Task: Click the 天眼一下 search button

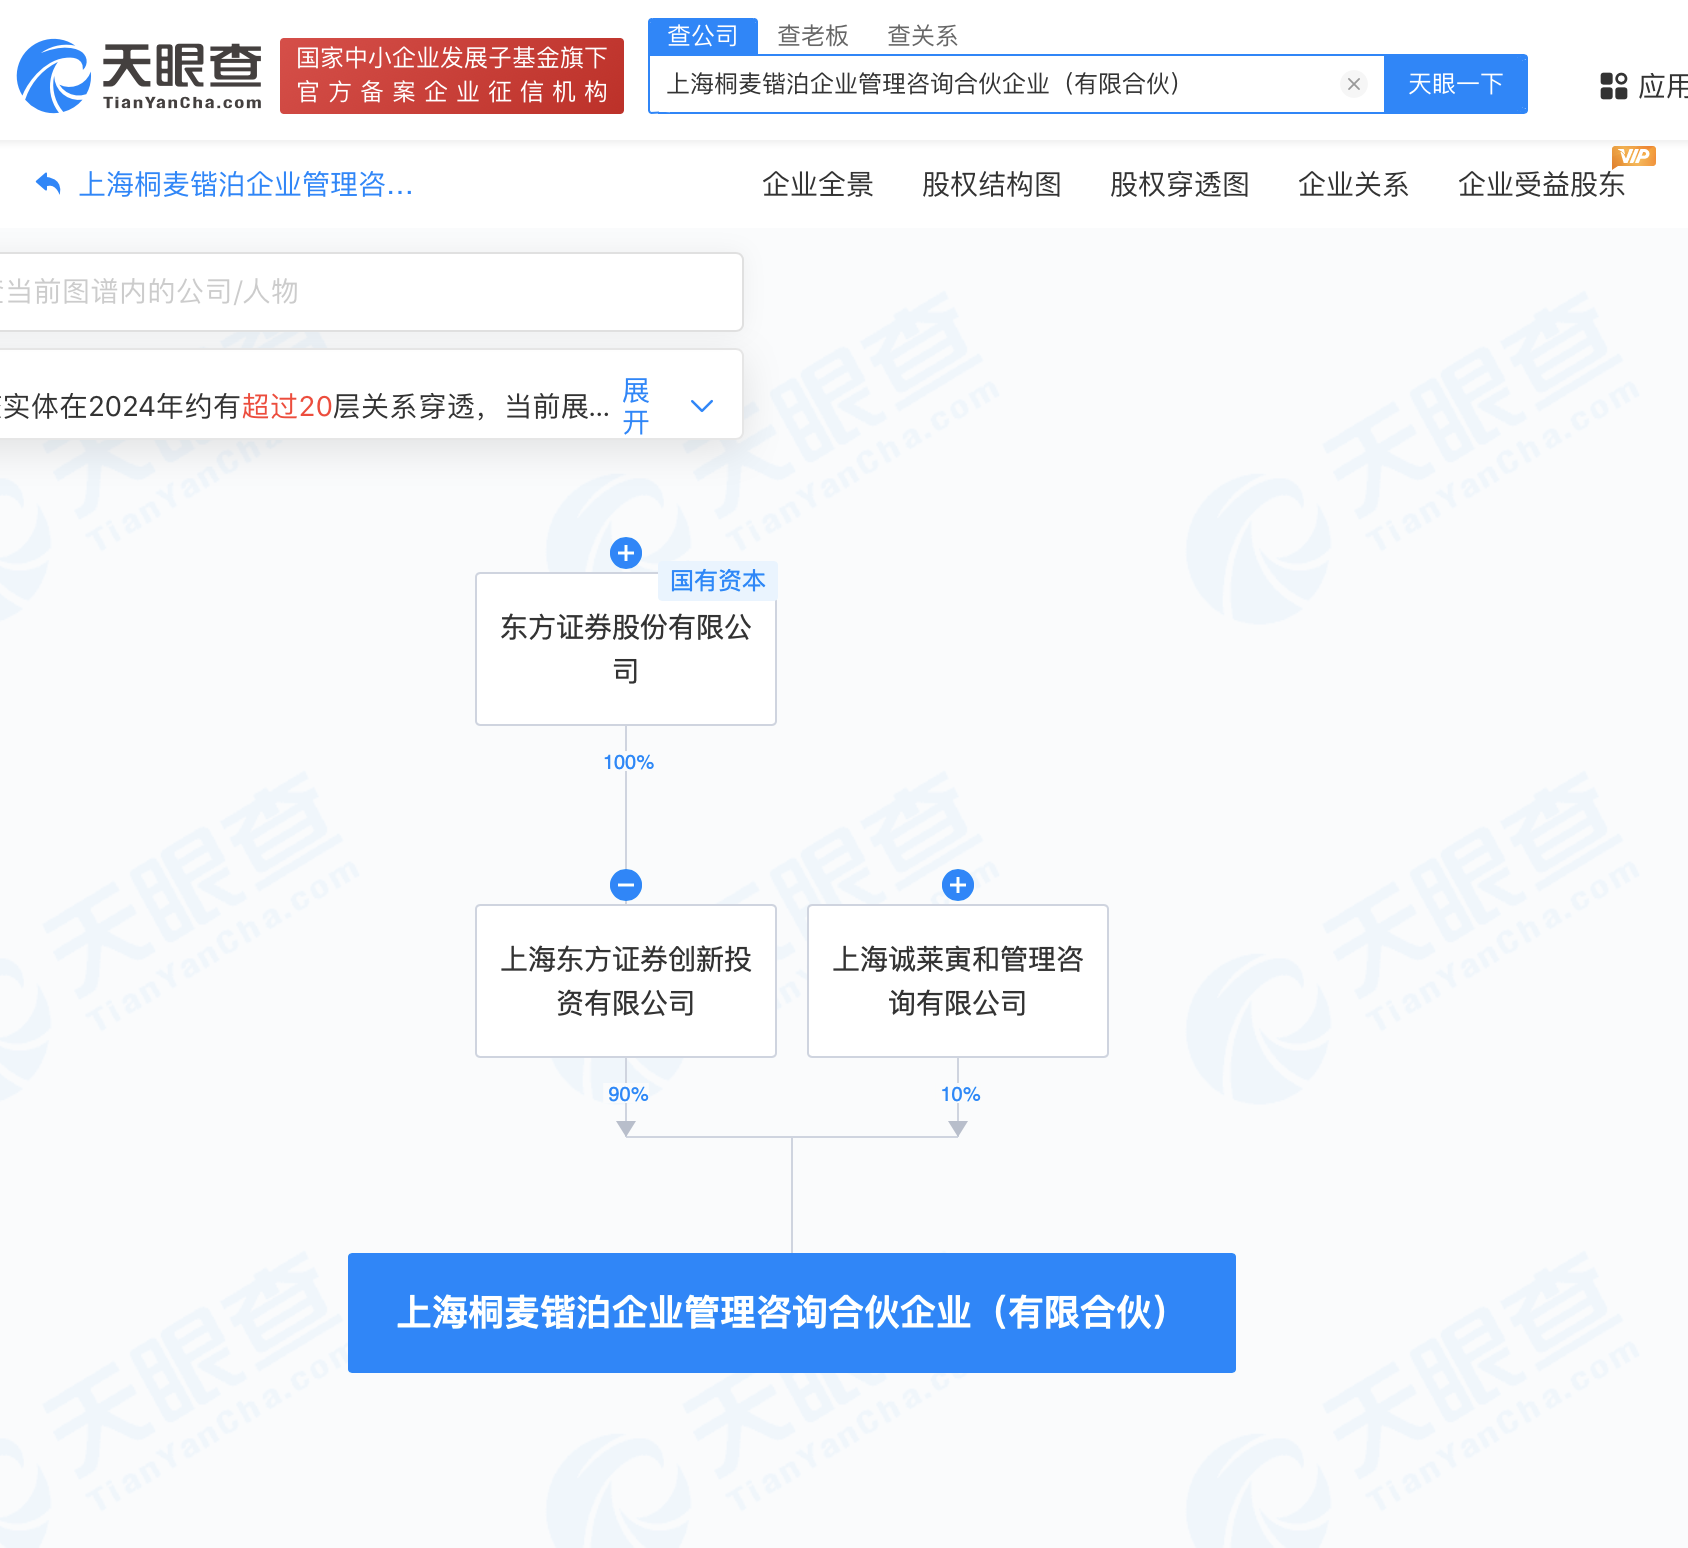Action: pos(1456,84)
